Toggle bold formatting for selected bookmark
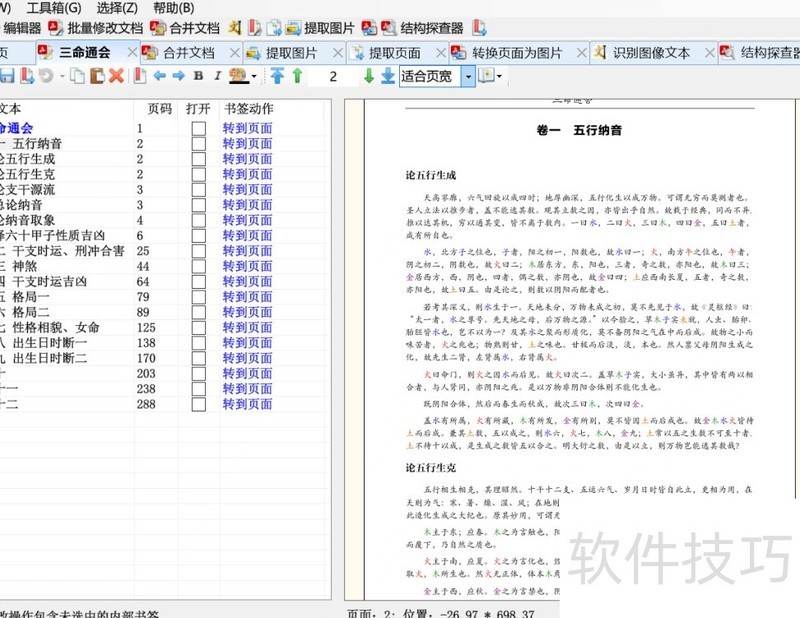Viewport: 800px width, 618px height. click(197, 76)
